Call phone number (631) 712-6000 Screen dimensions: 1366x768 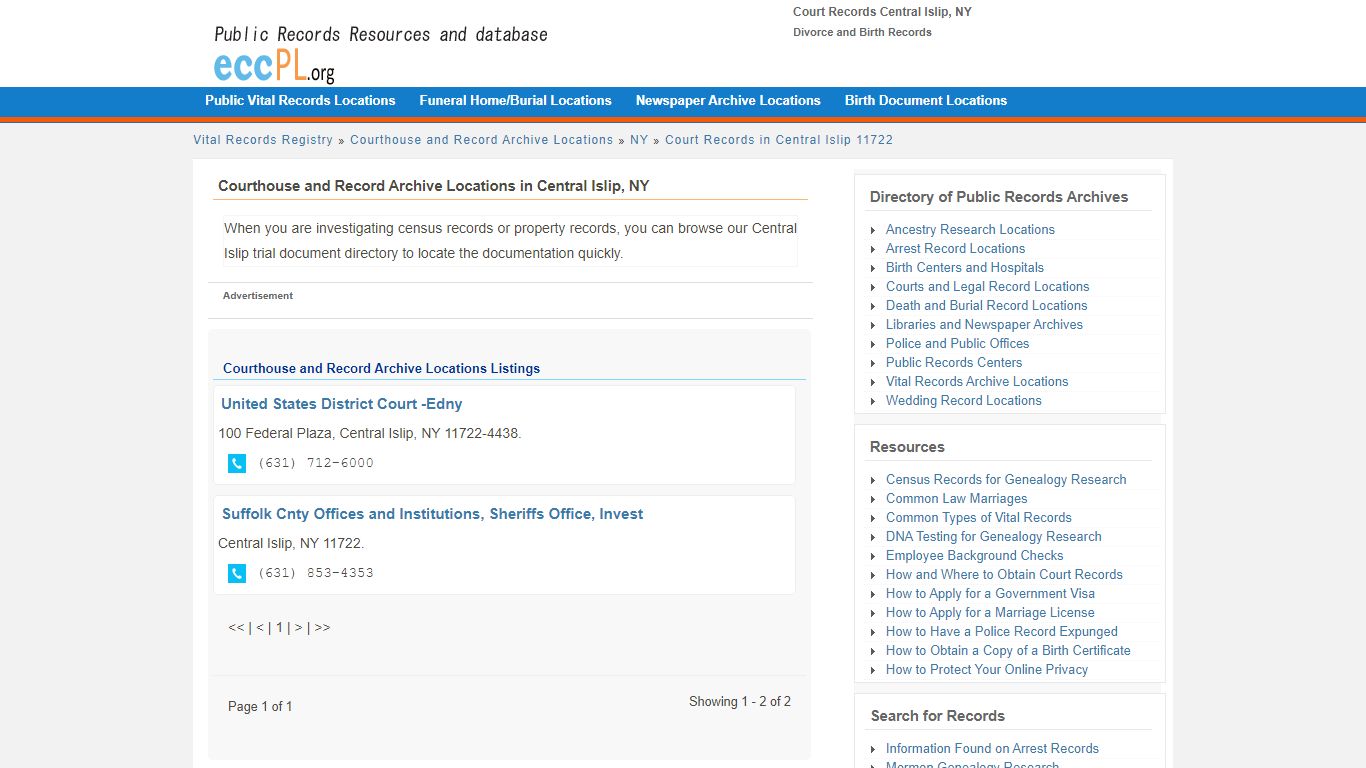tap(316, 463)
